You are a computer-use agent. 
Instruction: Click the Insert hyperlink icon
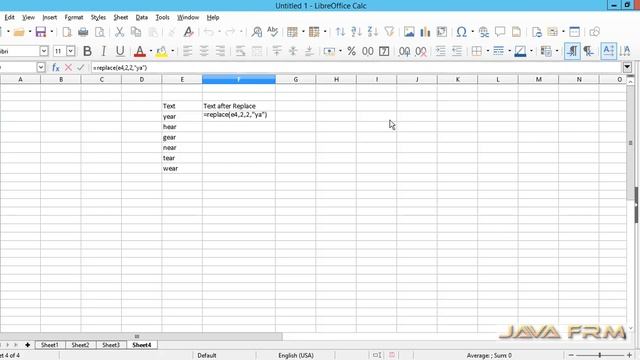tap(484, 32)
